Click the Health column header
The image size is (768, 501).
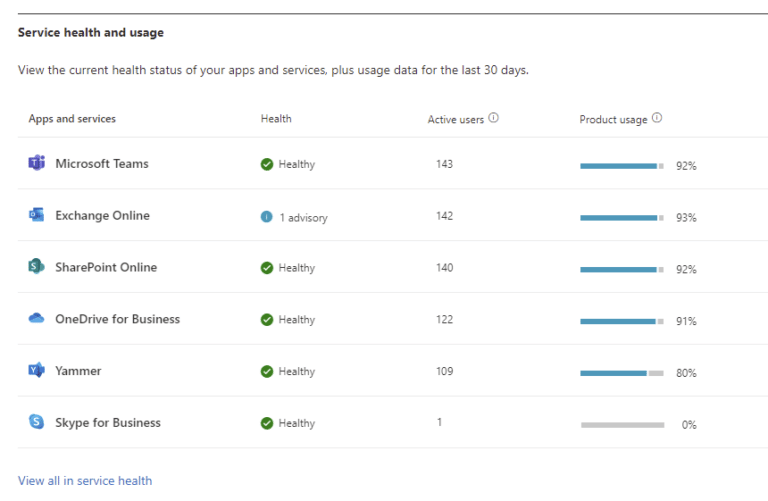[276, 119]
